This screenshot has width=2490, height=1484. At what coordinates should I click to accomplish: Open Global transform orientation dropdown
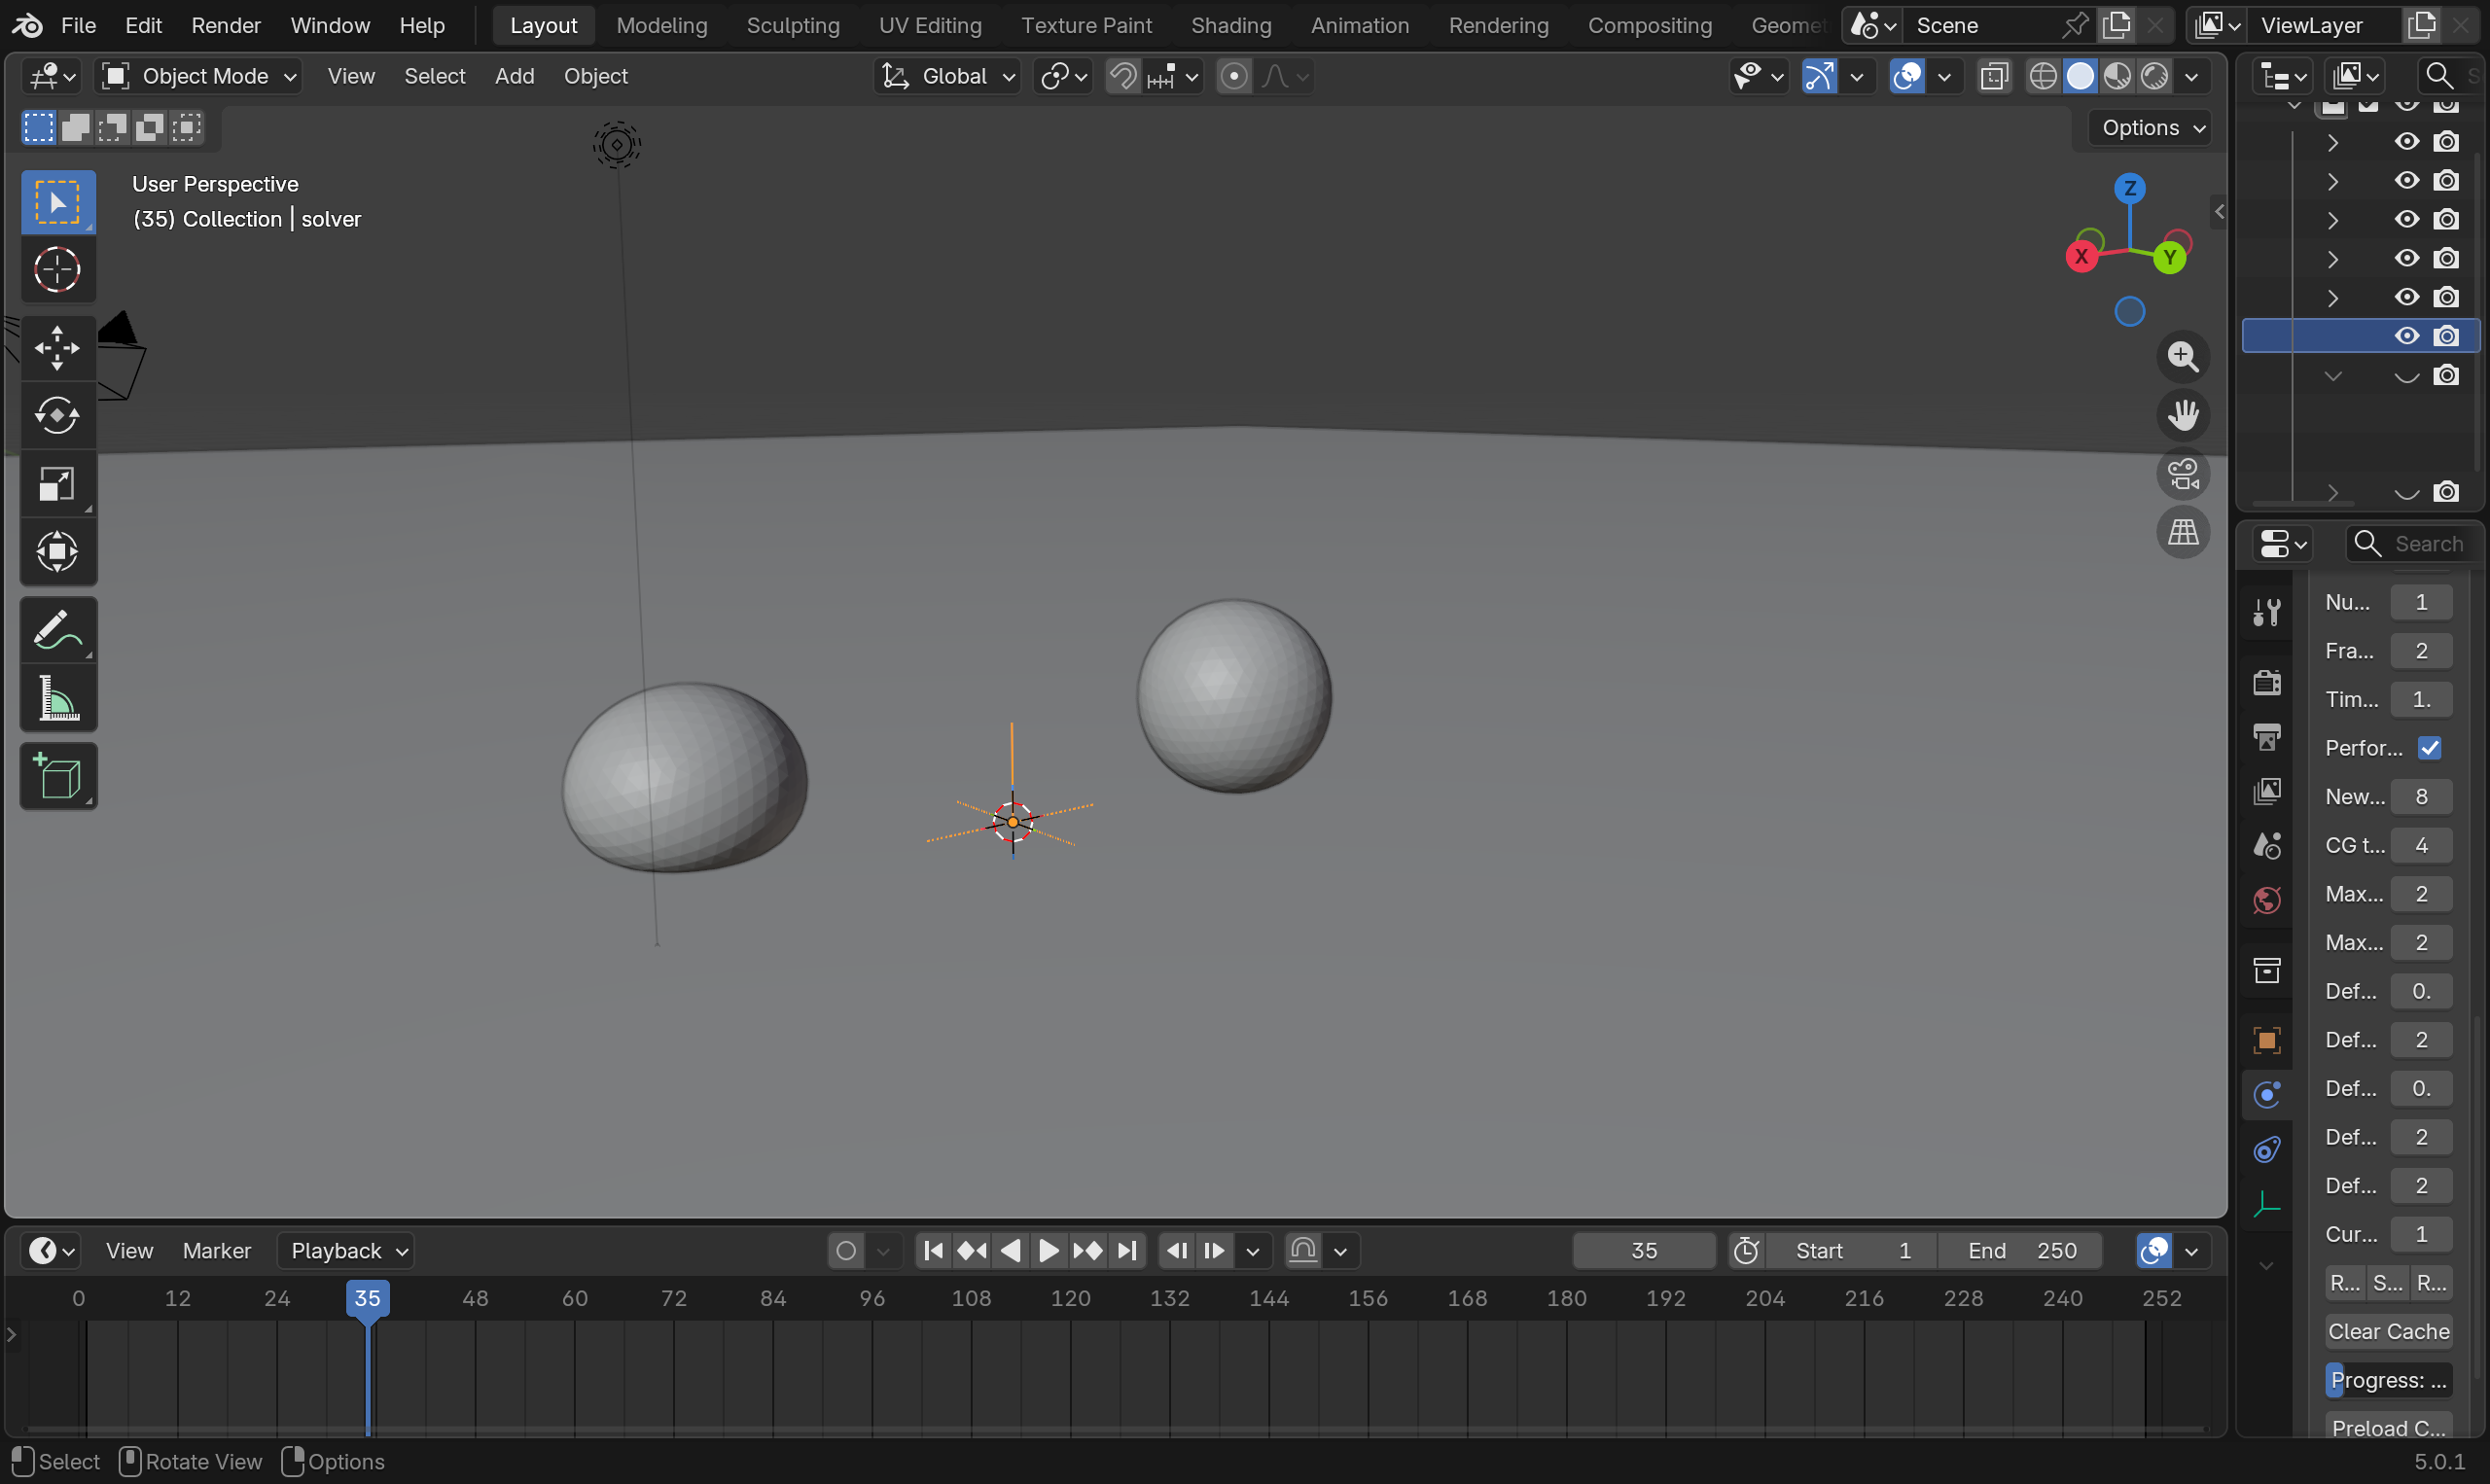tap(948, 76)
